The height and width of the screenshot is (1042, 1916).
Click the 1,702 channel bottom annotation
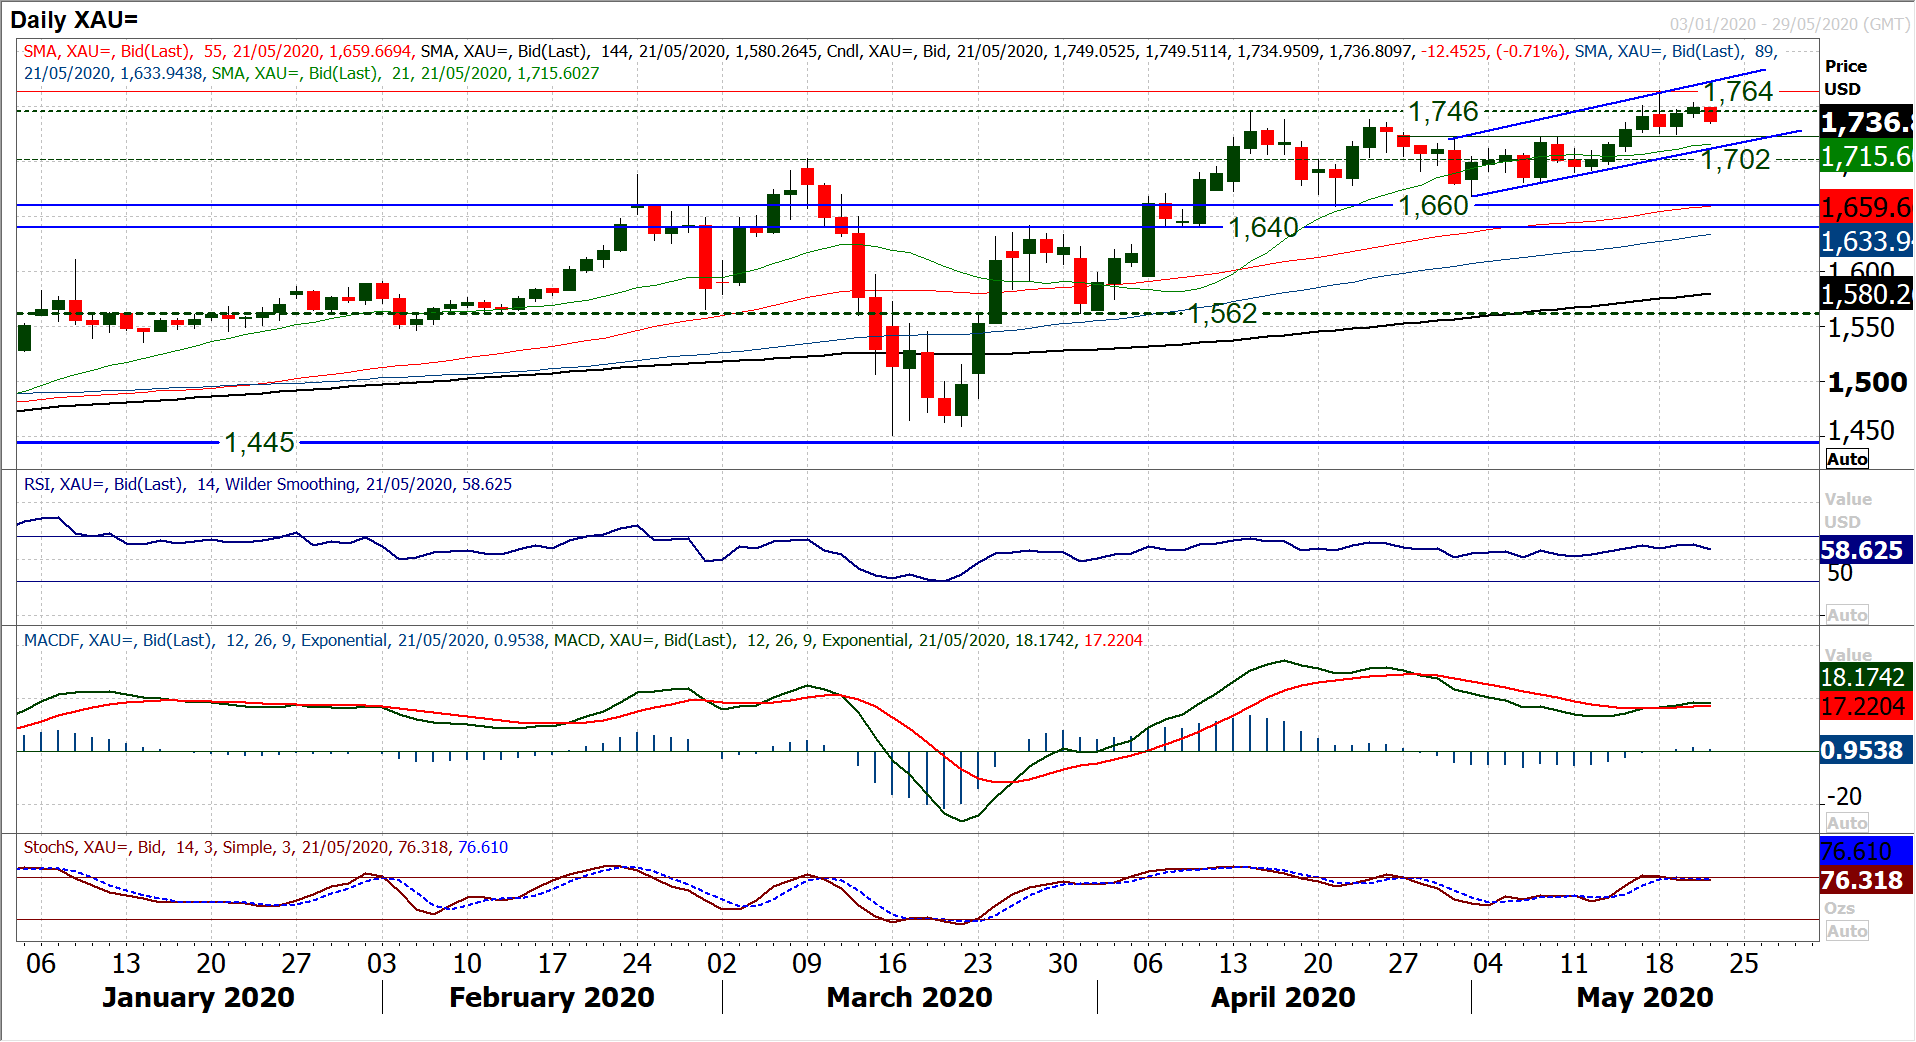pyautogui.click(x=1735, y=159)
